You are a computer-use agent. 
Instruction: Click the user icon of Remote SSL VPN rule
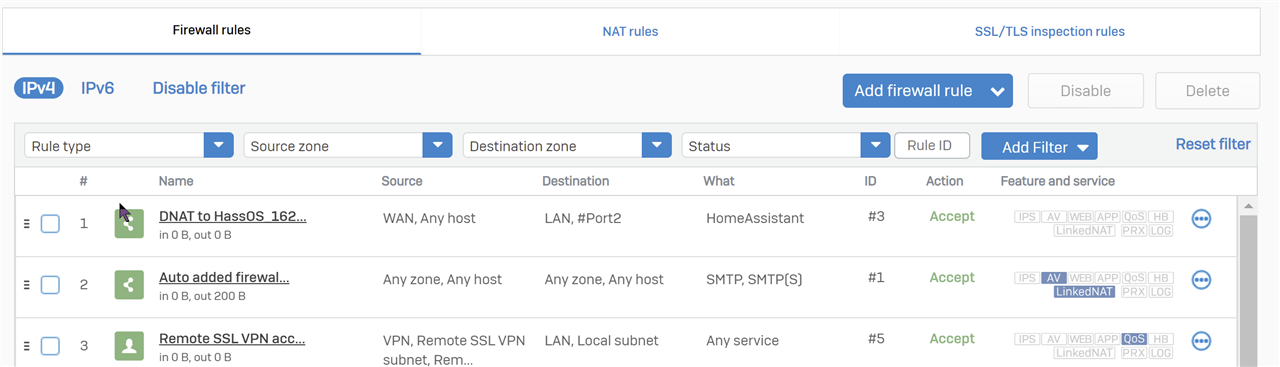coord(129,346)
